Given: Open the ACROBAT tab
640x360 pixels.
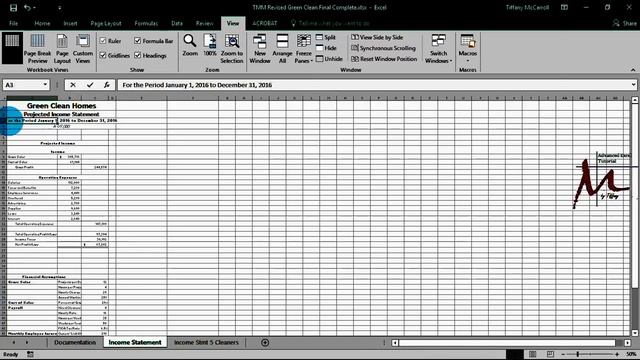Looking at the screenshot, I should pyautogui.click(x=264, y=23).
